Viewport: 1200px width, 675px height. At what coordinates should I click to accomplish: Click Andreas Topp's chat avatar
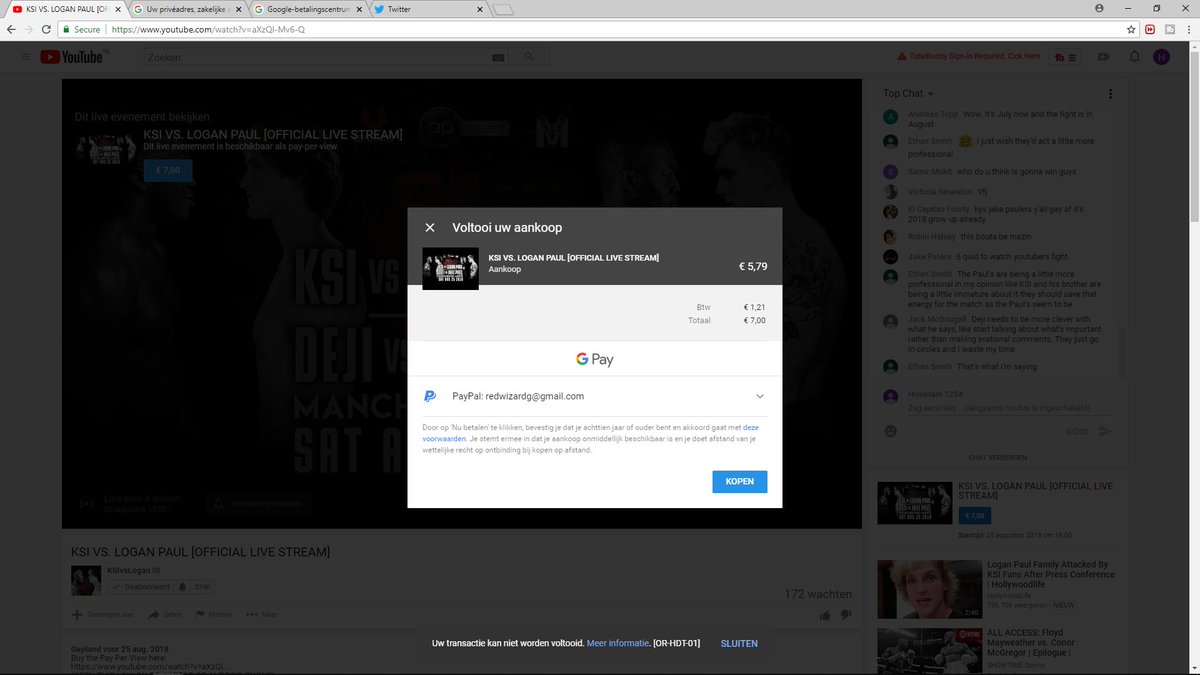tap(890, 117)
